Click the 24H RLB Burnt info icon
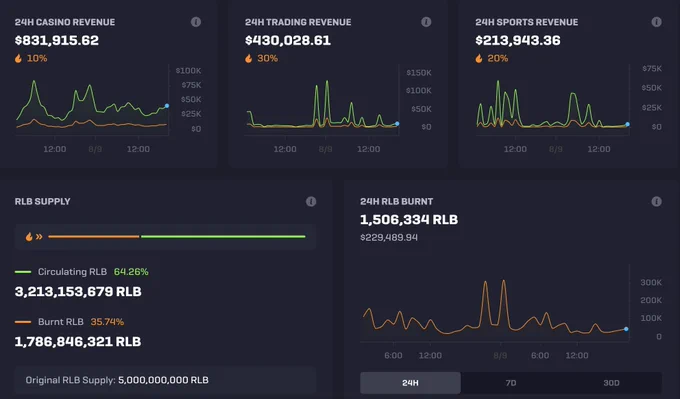Viewport: 680px width, 399px height. (x=657, y=201)
